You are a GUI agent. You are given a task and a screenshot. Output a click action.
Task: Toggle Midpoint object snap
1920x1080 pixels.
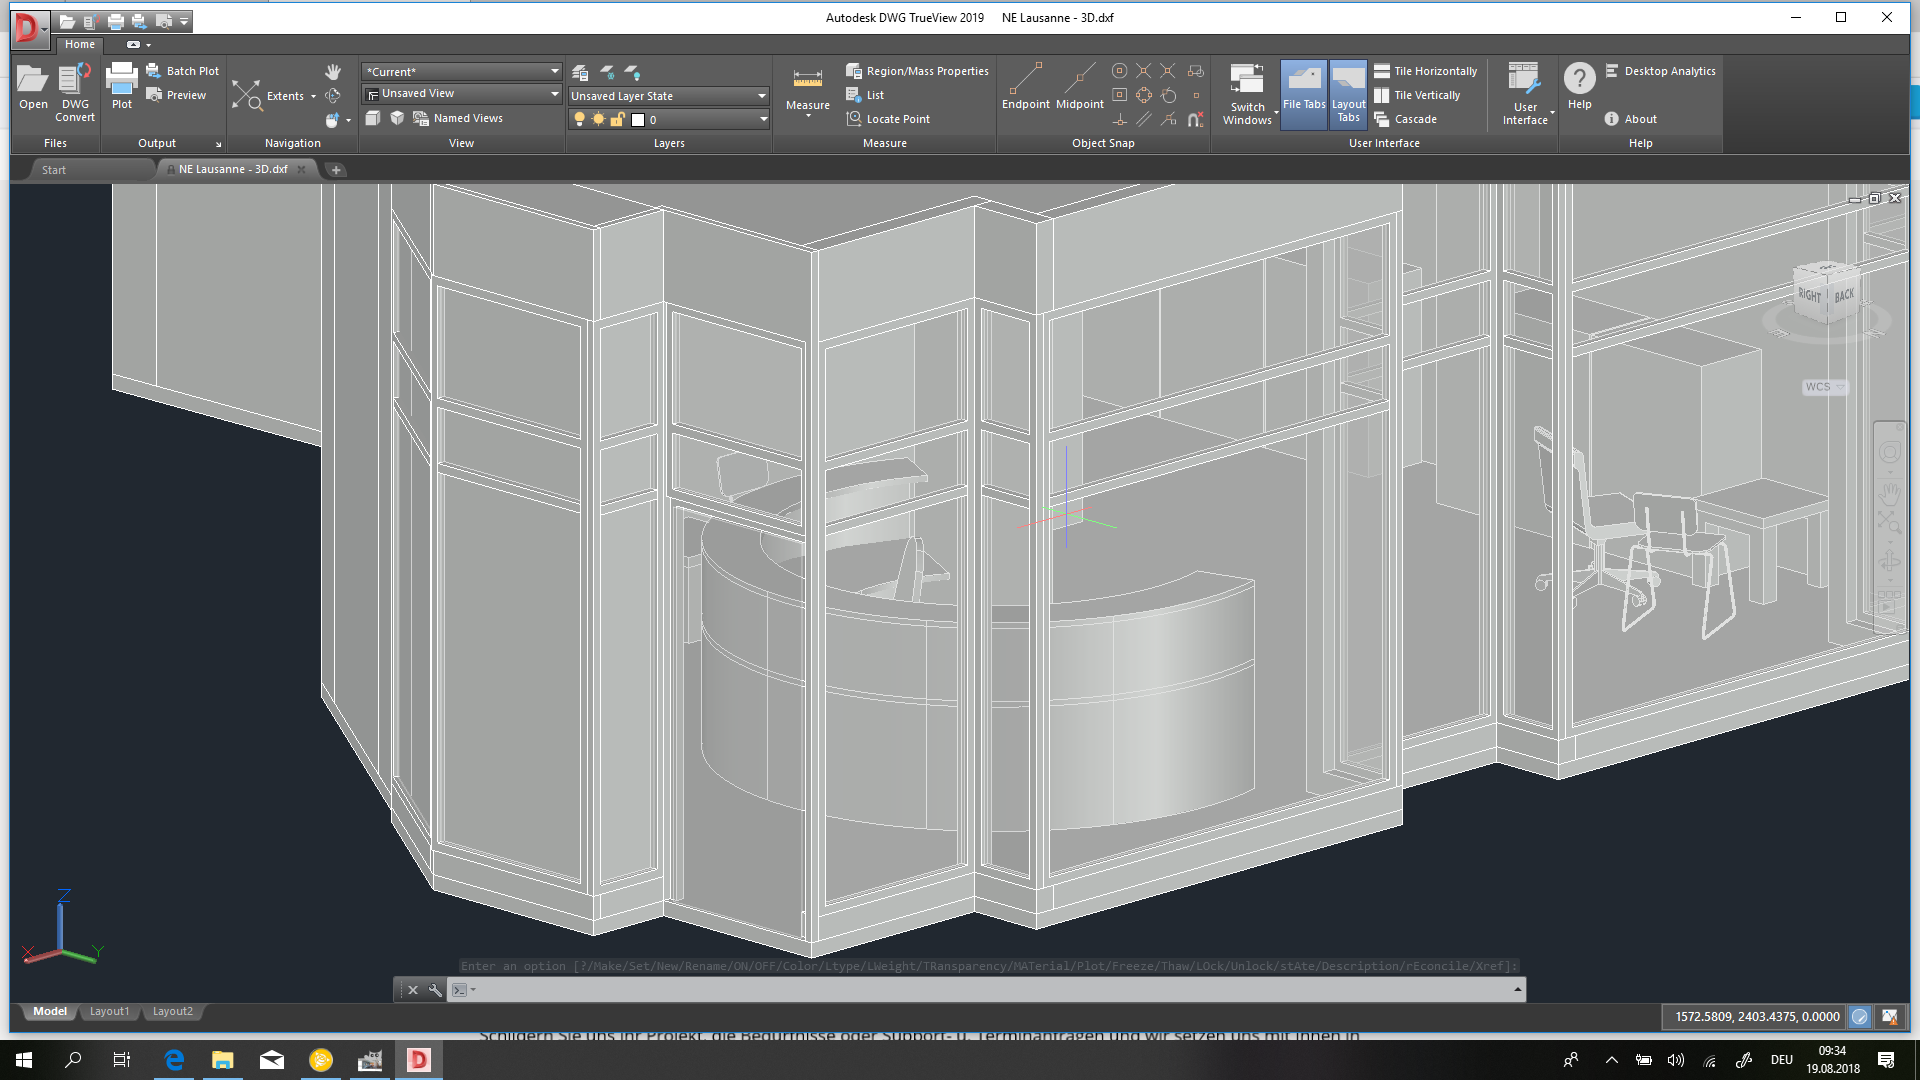1079,86
